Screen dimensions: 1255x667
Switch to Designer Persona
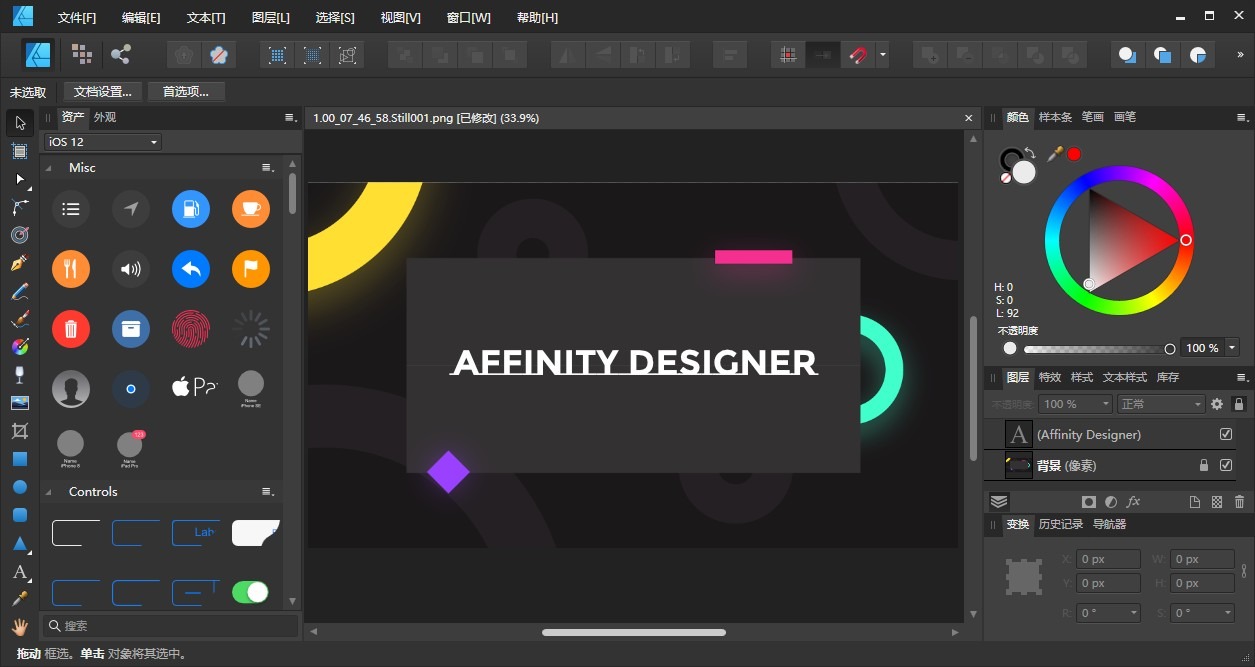pyautogui.click(x=39, y=54)
